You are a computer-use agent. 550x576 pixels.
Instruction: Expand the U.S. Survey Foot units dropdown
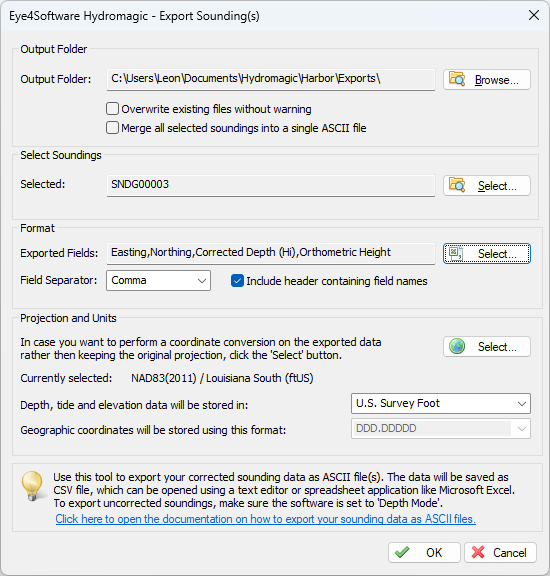pos(441,403)
